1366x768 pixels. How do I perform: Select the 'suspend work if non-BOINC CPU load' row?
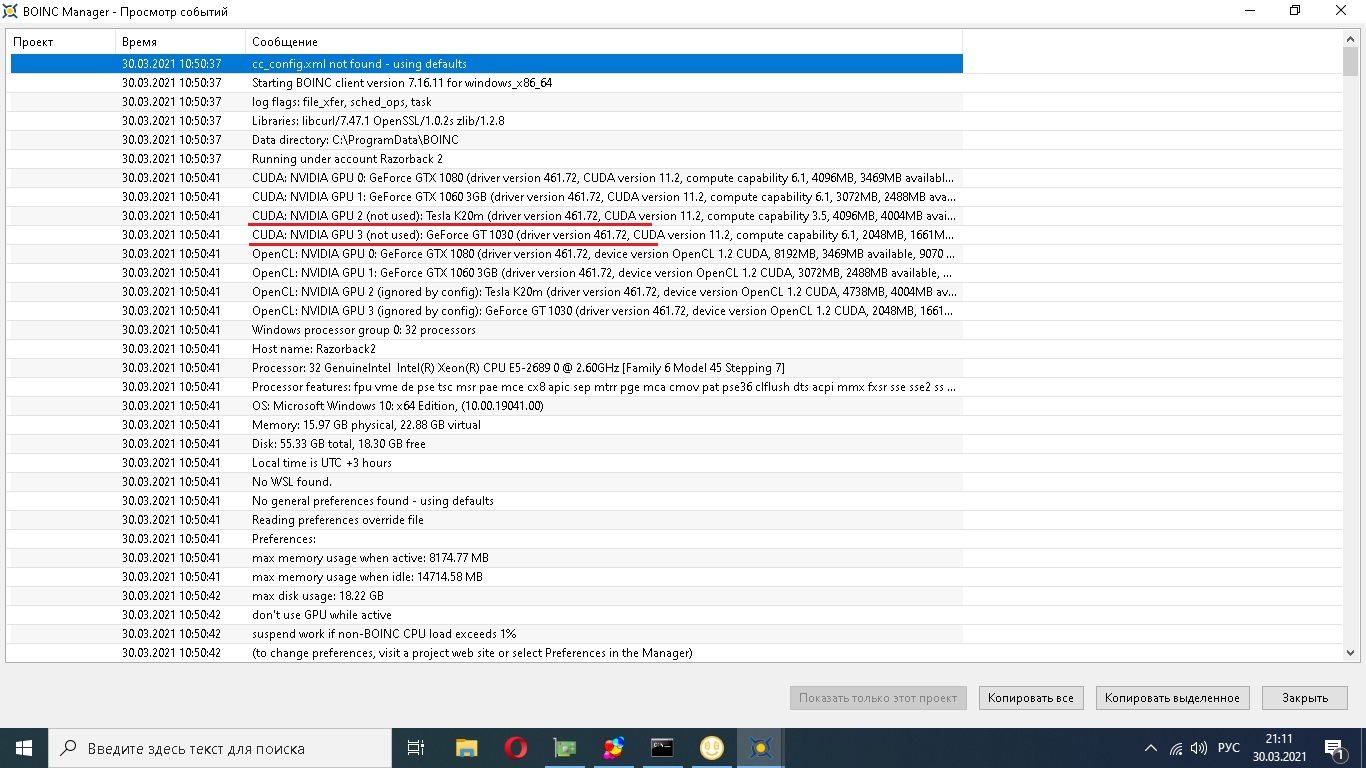click(x=486, y=634)
